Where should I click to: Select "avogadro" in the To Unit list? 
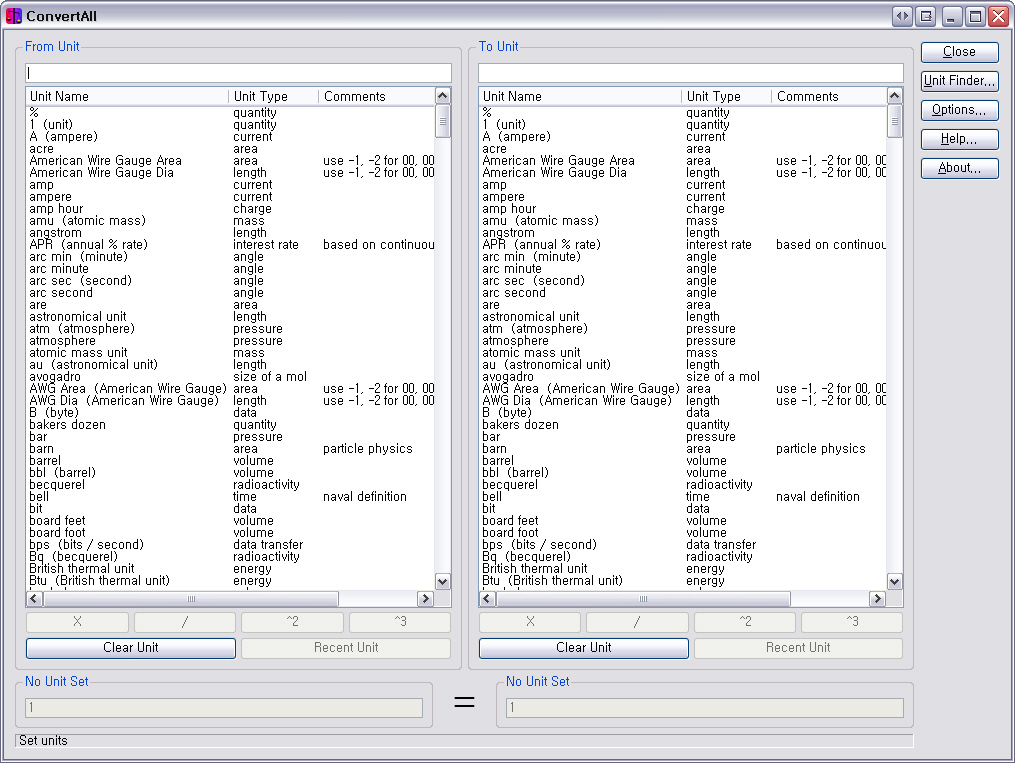(508, 377)
